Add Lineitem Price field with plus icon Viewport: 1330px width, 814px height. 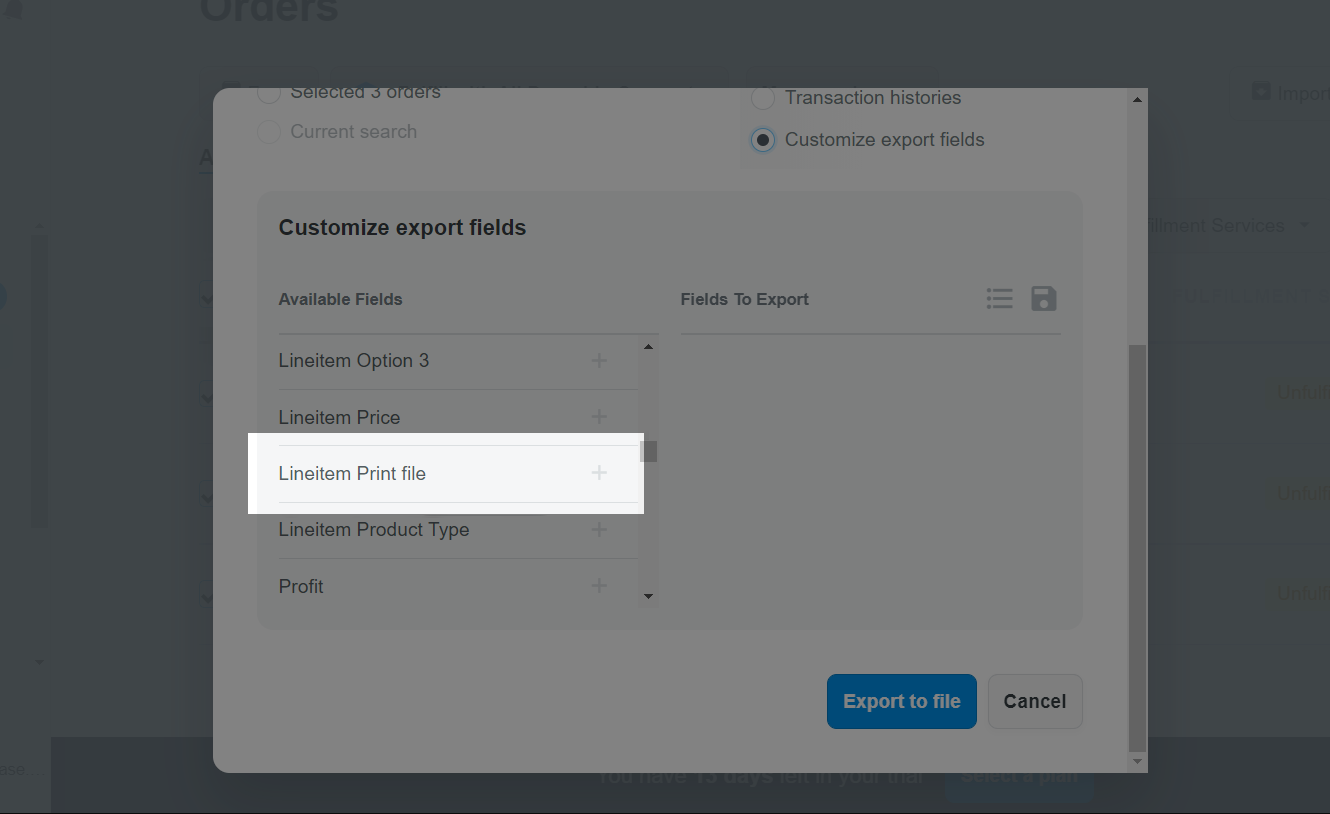[599, 416]
